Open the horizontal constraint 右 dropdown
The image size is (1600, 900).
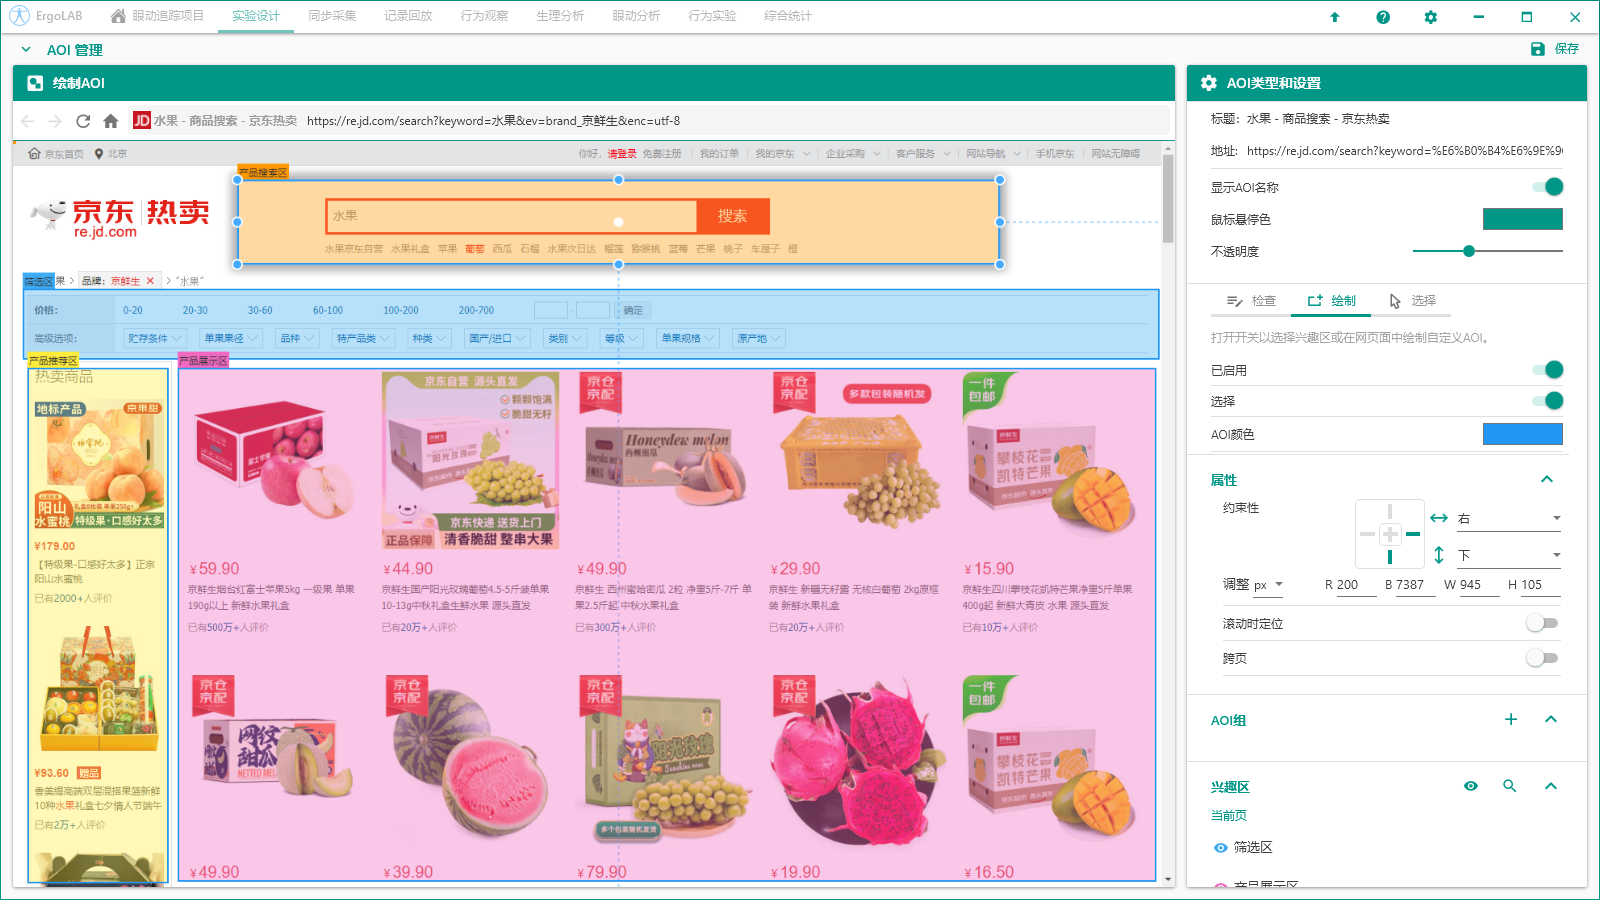coord(1509,518)
